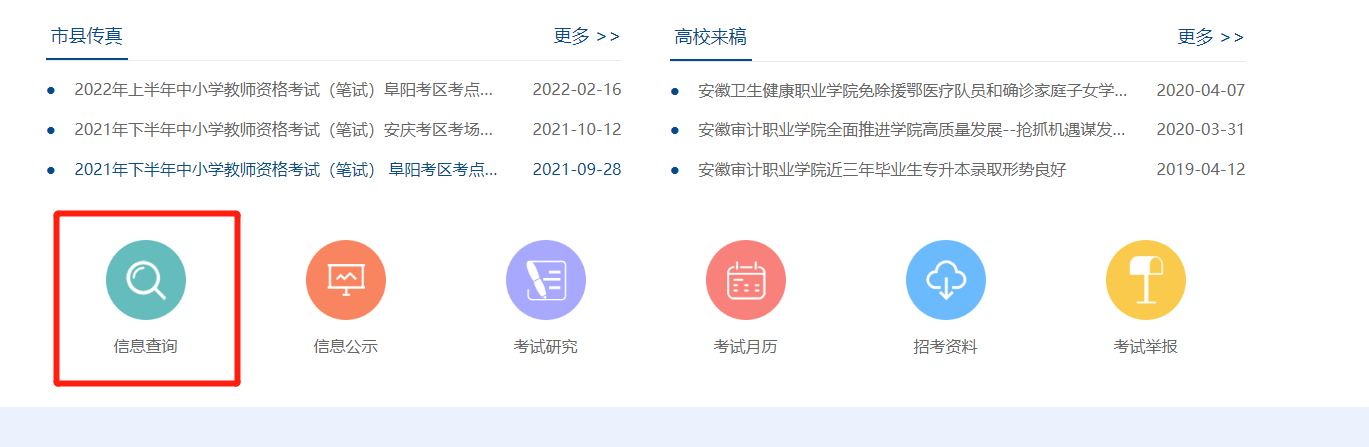The height and width of the screenshot is (447, 1369).
Task: Open the 考试月历 calendar icon
Action: pyautogui.click(x=746, y=280)
